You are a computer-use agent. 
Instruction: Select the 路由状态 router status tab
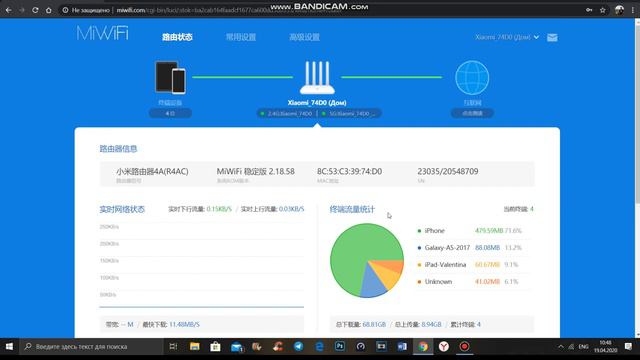click(x=177, y=37)
